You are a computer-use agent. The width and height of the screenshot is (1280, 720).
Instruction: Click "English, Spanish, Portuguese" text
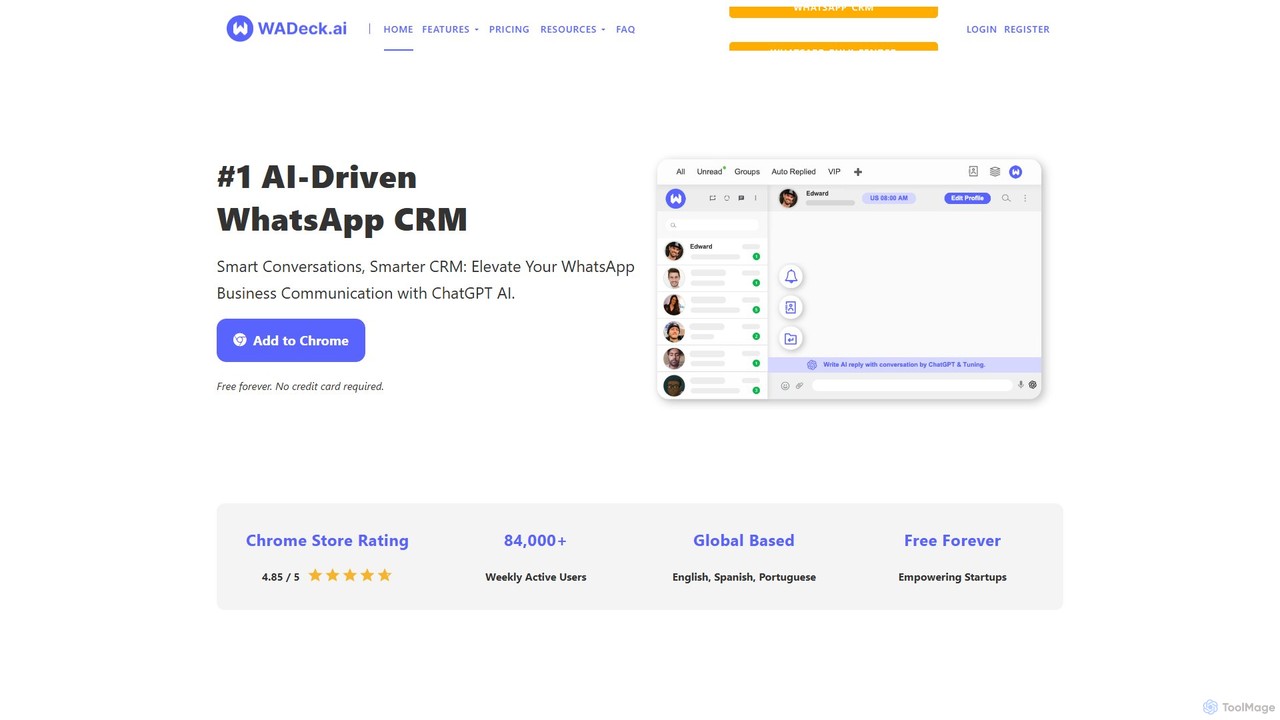point(744,577)
